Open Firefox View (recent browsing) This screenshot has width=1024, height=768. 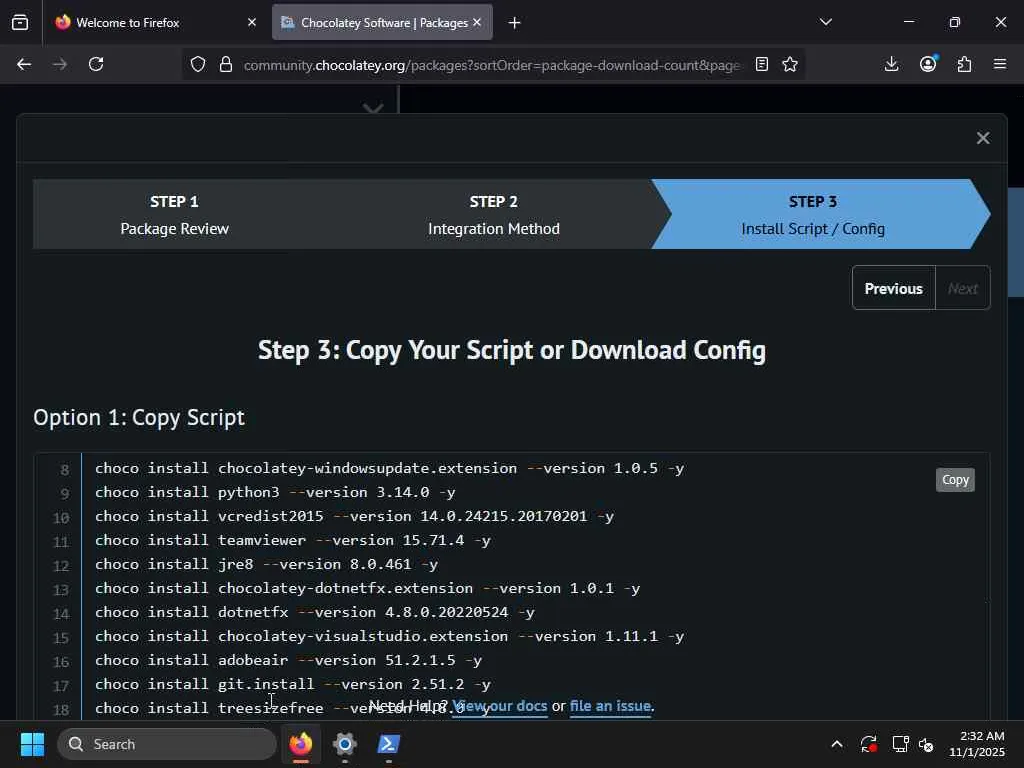coord(20,22)
